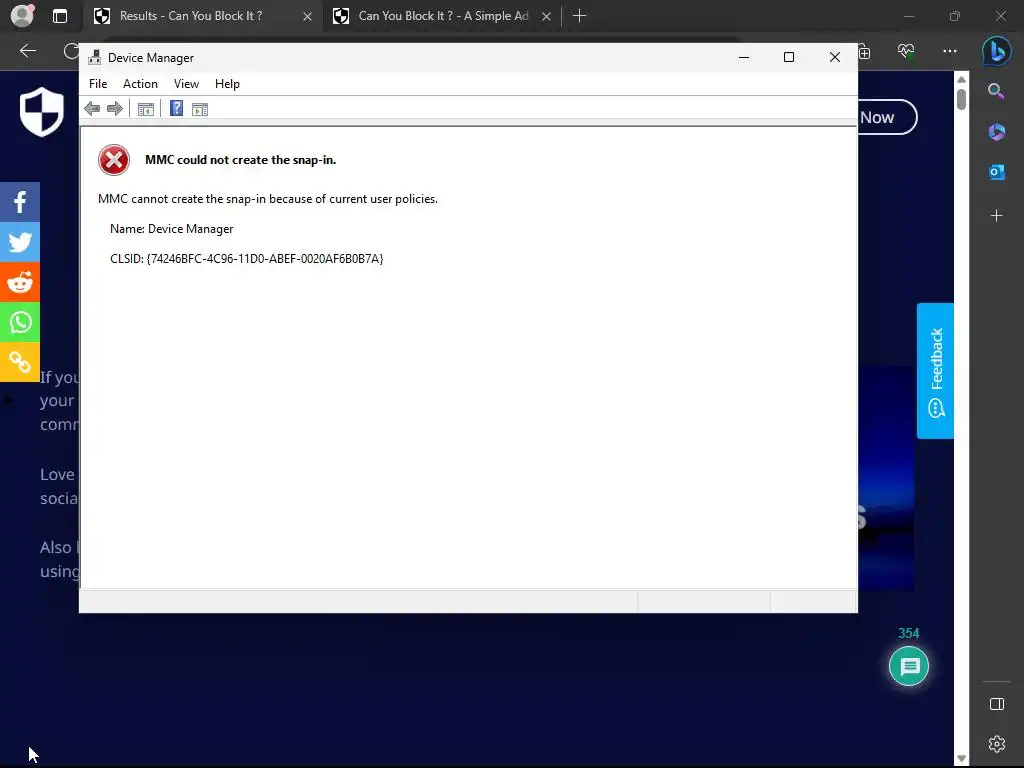Copy link with yellow chain button

coord(20,362)
